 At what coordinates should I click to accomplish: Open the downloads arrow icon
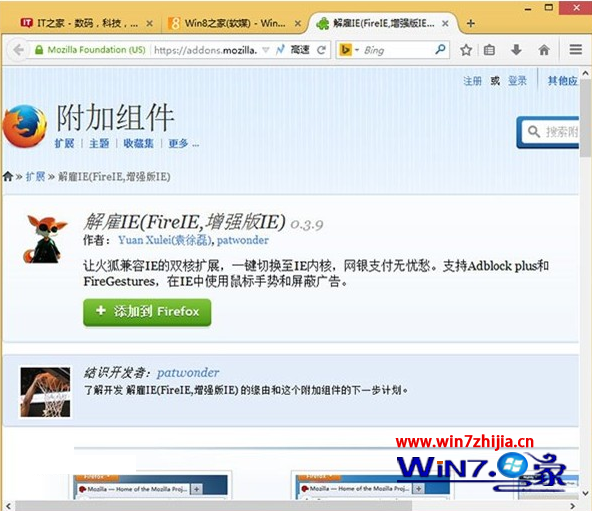(x=516, y=50)
